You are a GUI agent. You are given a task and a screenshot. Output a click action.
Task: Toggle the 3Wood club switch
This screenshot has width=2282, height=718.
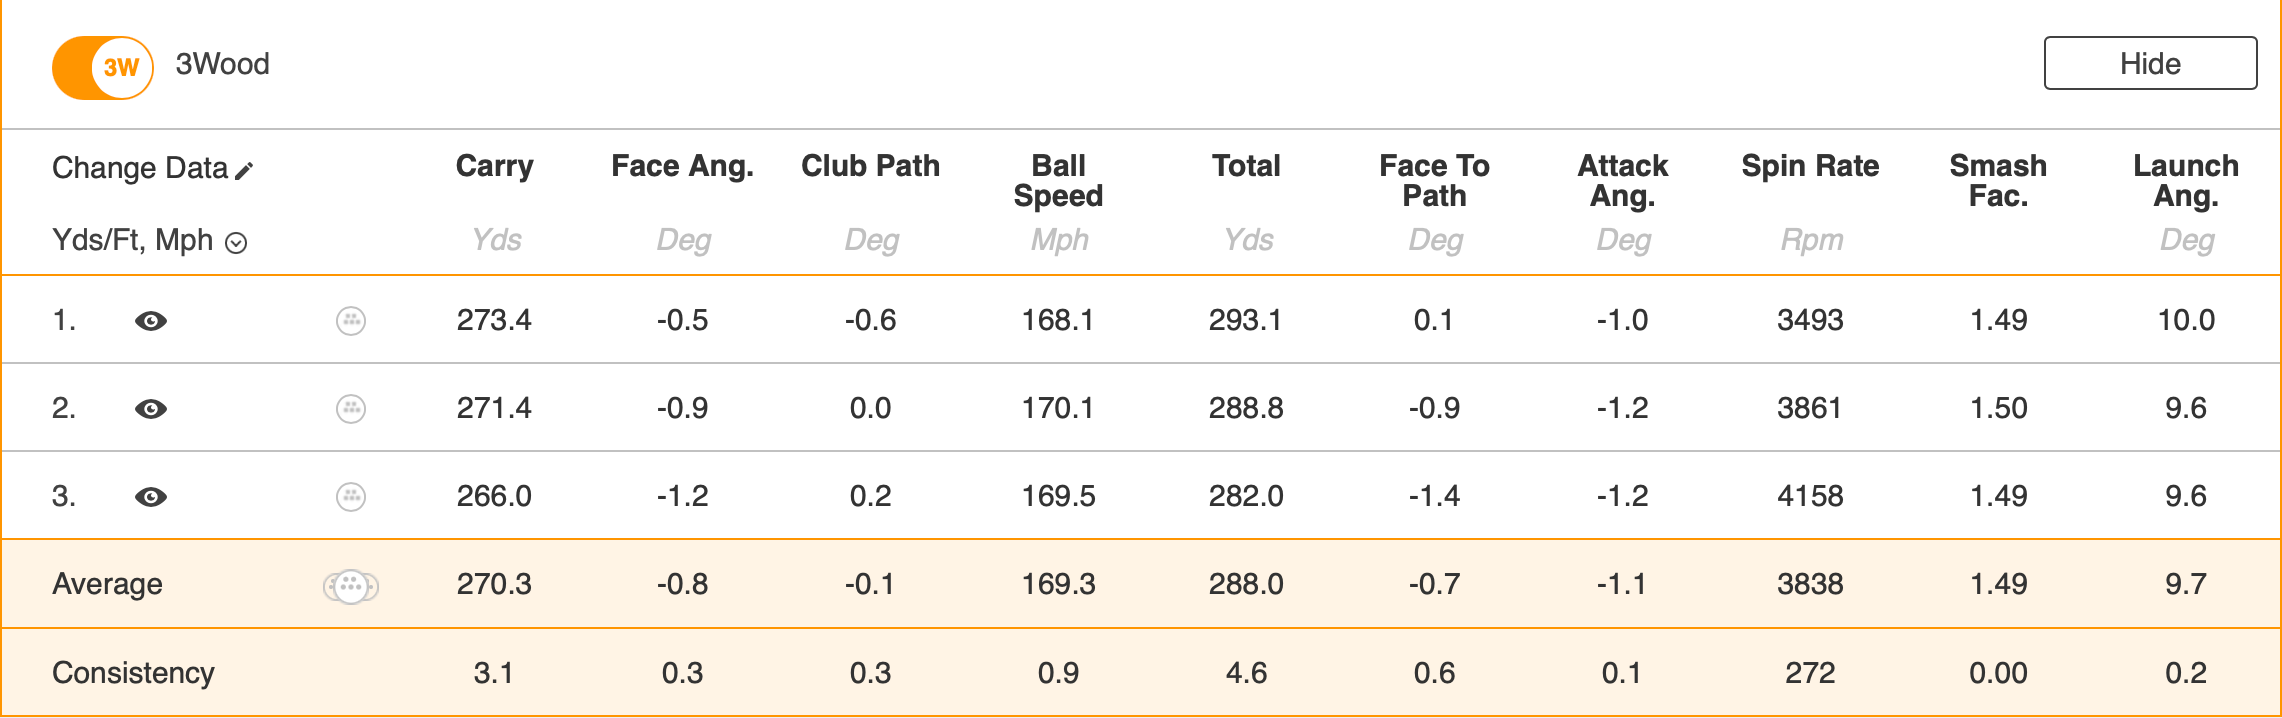(103, 68)
